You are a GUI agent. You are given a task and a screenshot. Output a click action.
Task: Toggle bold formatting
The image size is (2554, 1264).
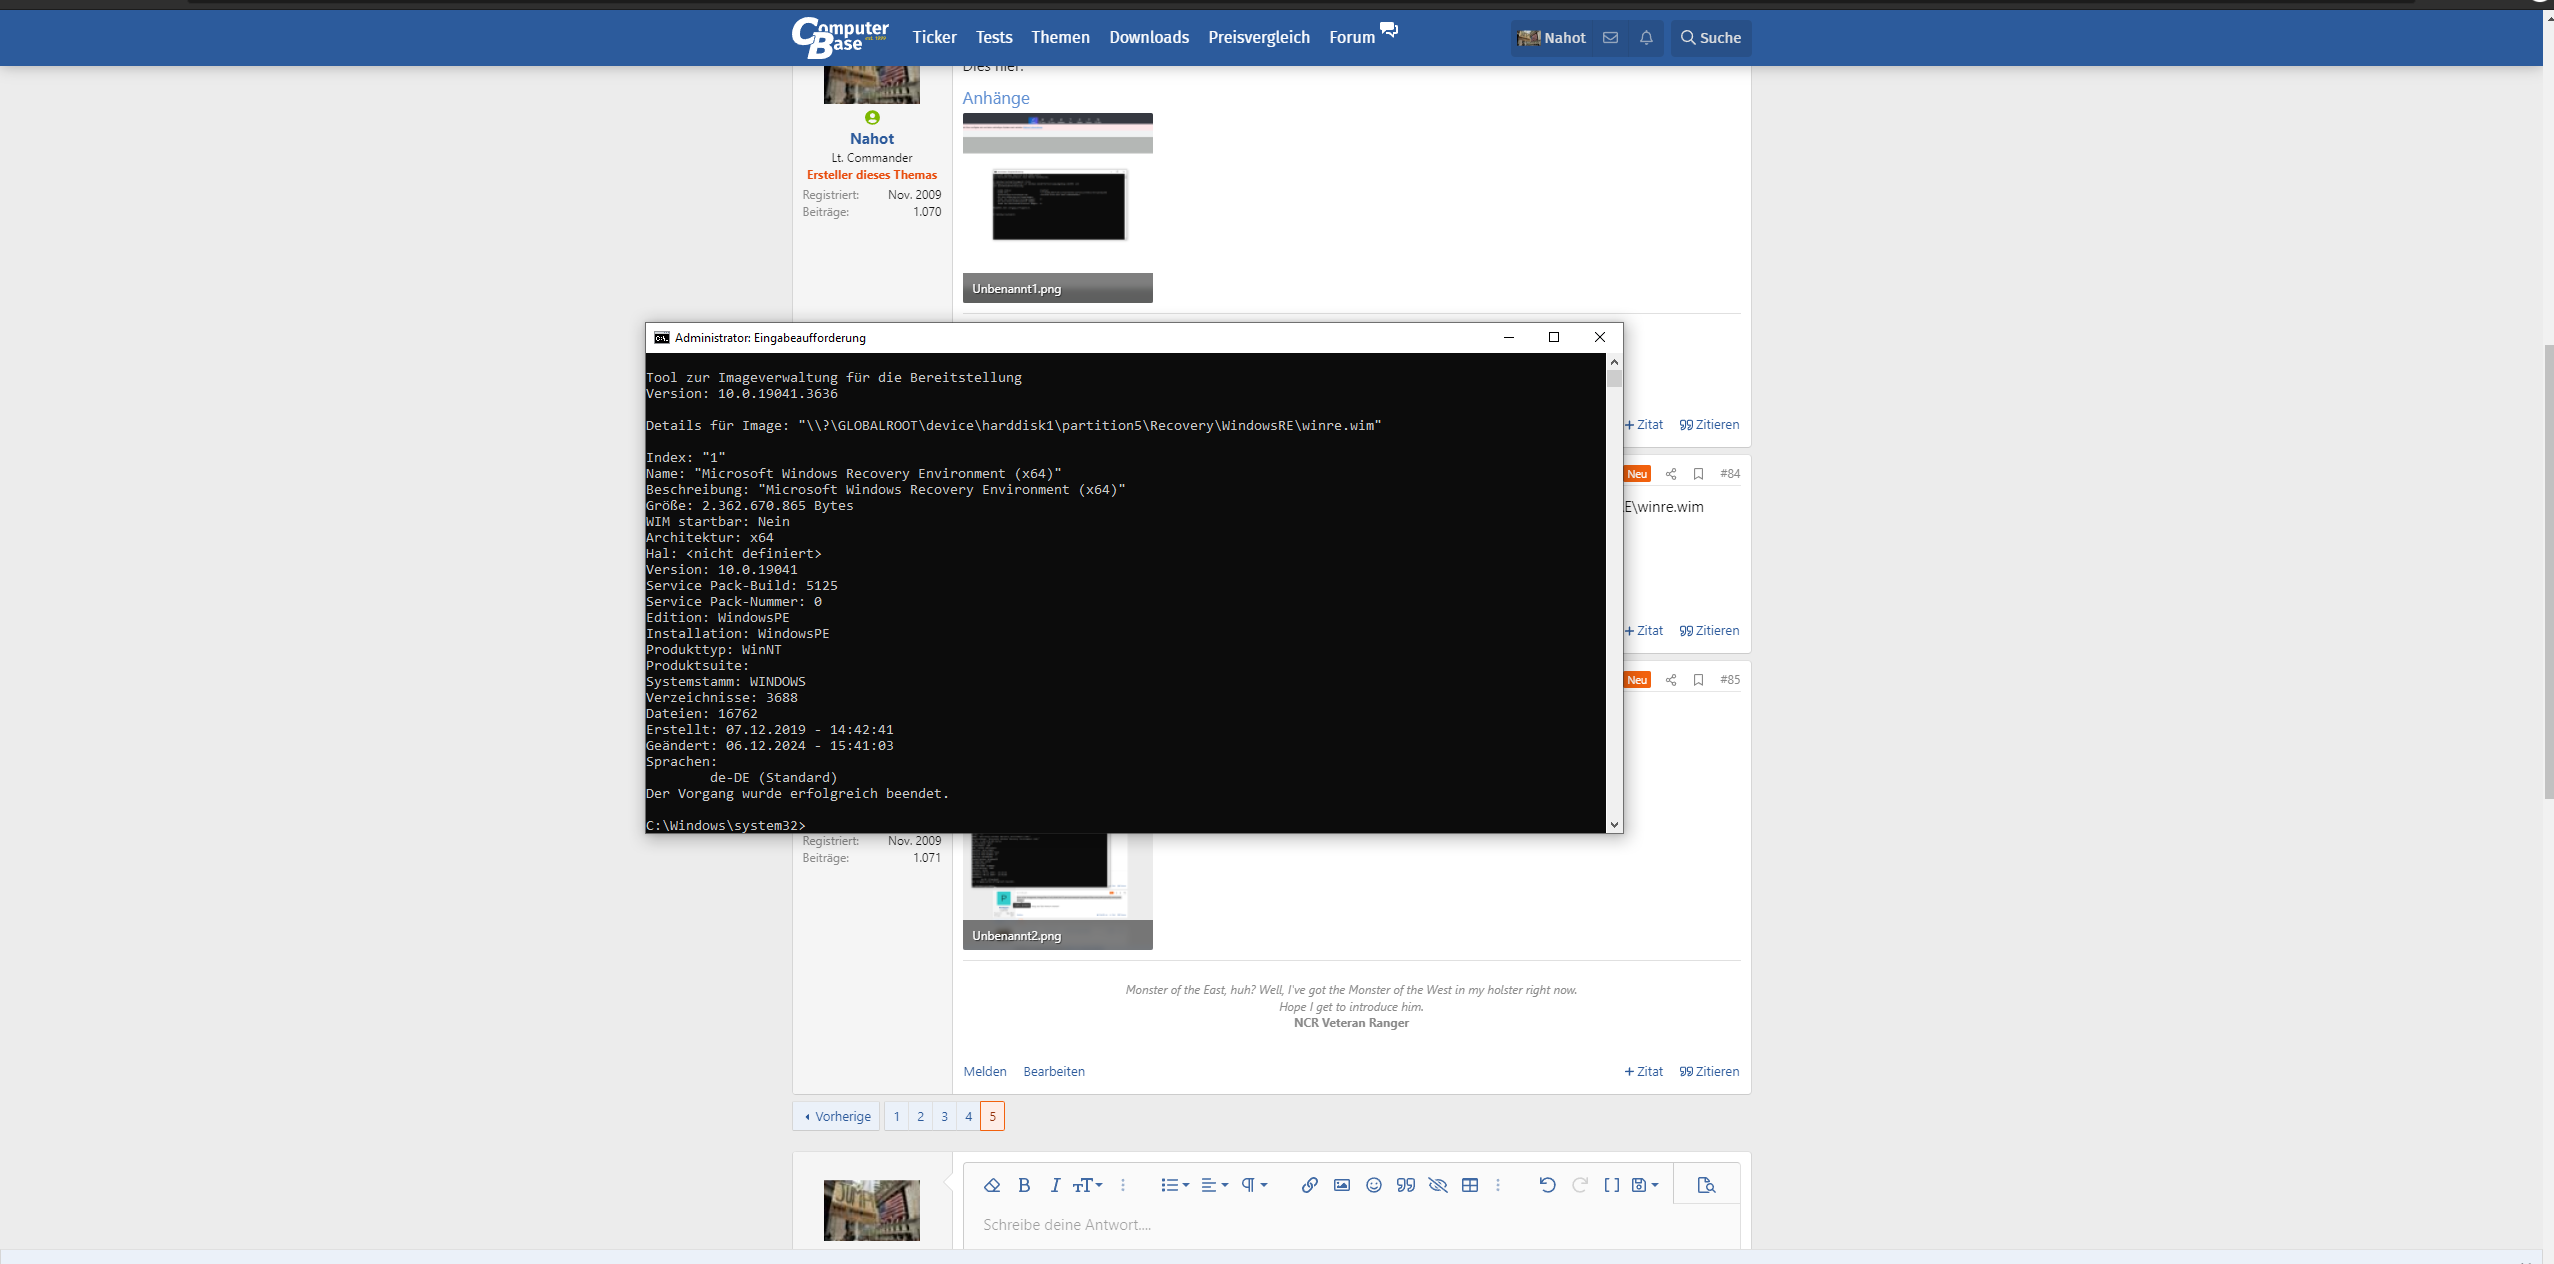point(1024,1185)
